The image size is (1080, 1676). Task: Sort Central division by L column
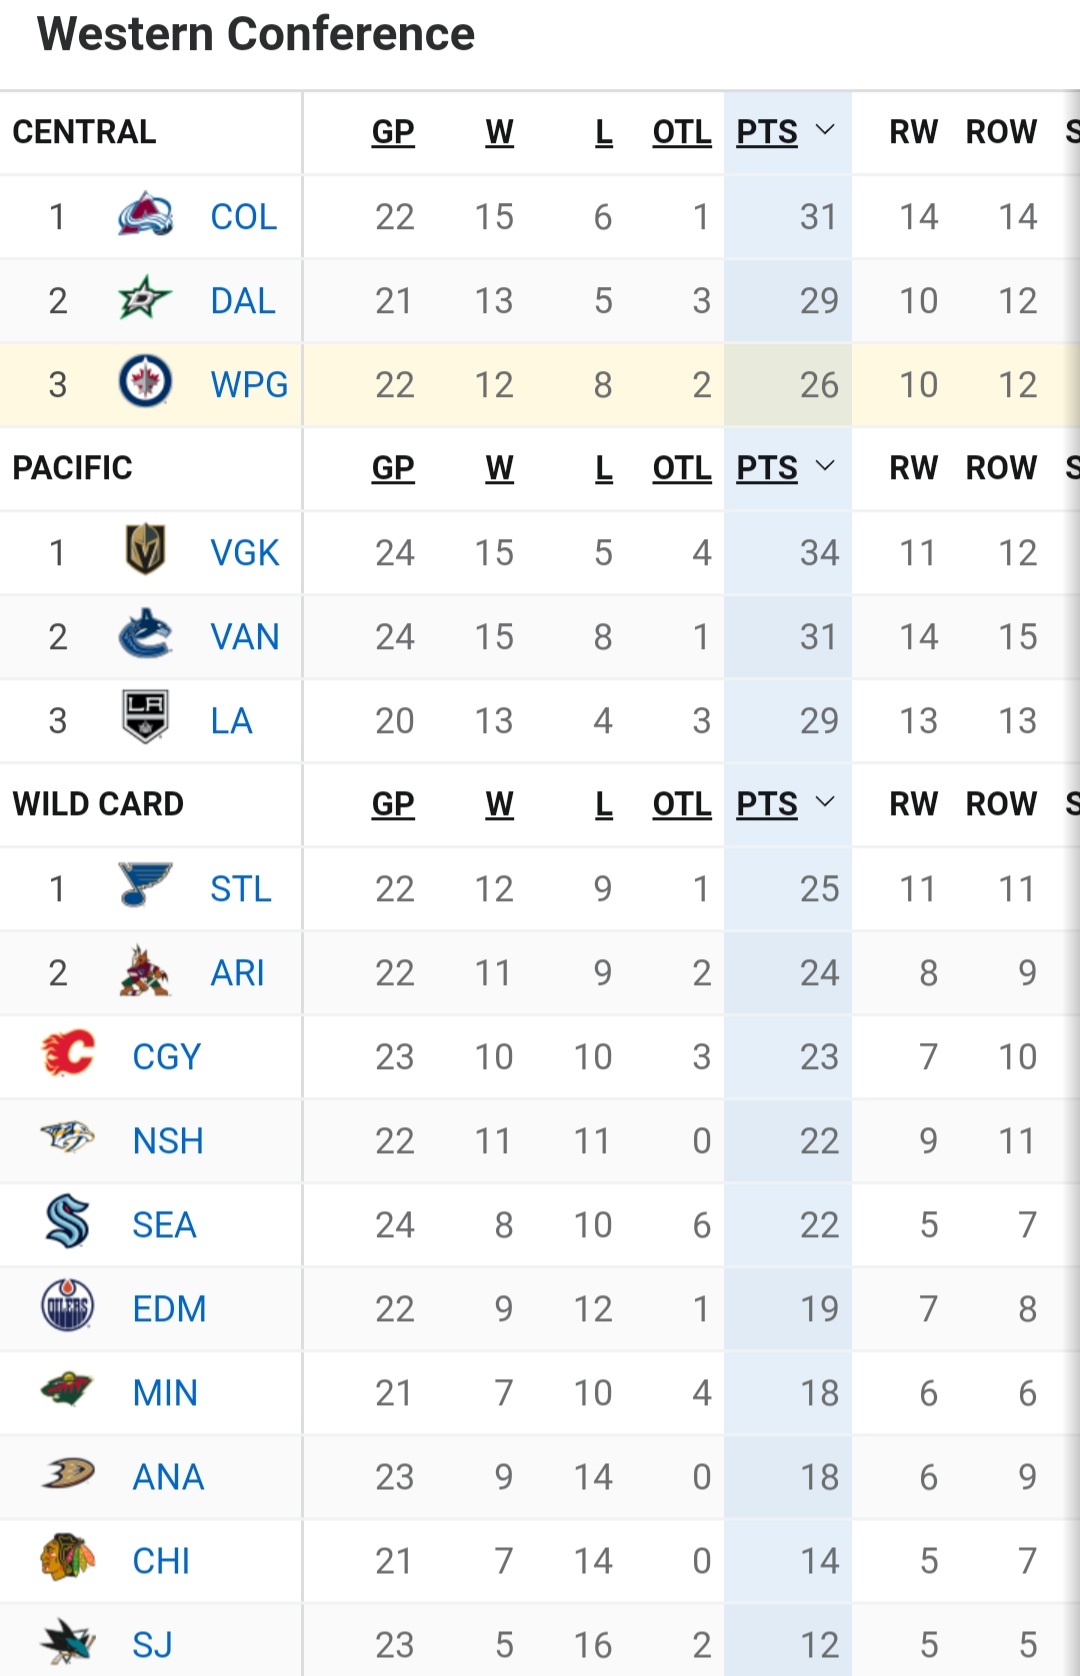603,132
